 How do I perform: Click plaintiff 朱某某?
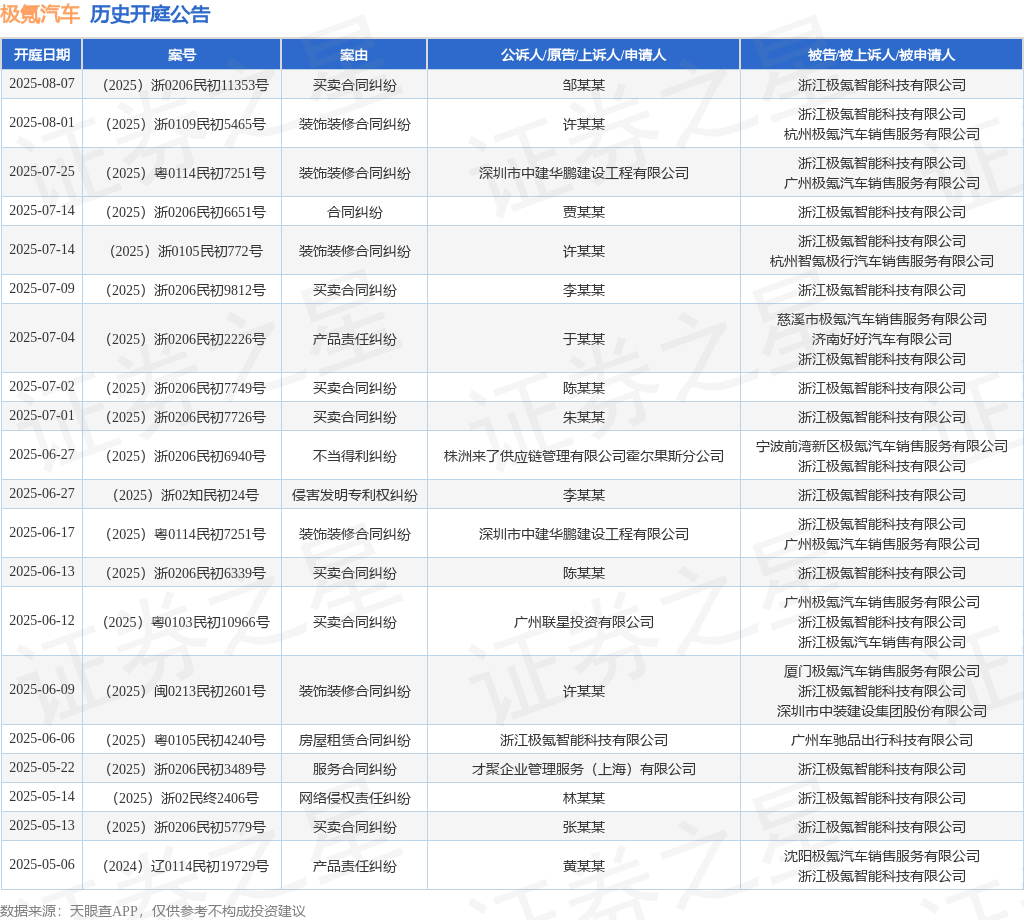tap(584, 417)
